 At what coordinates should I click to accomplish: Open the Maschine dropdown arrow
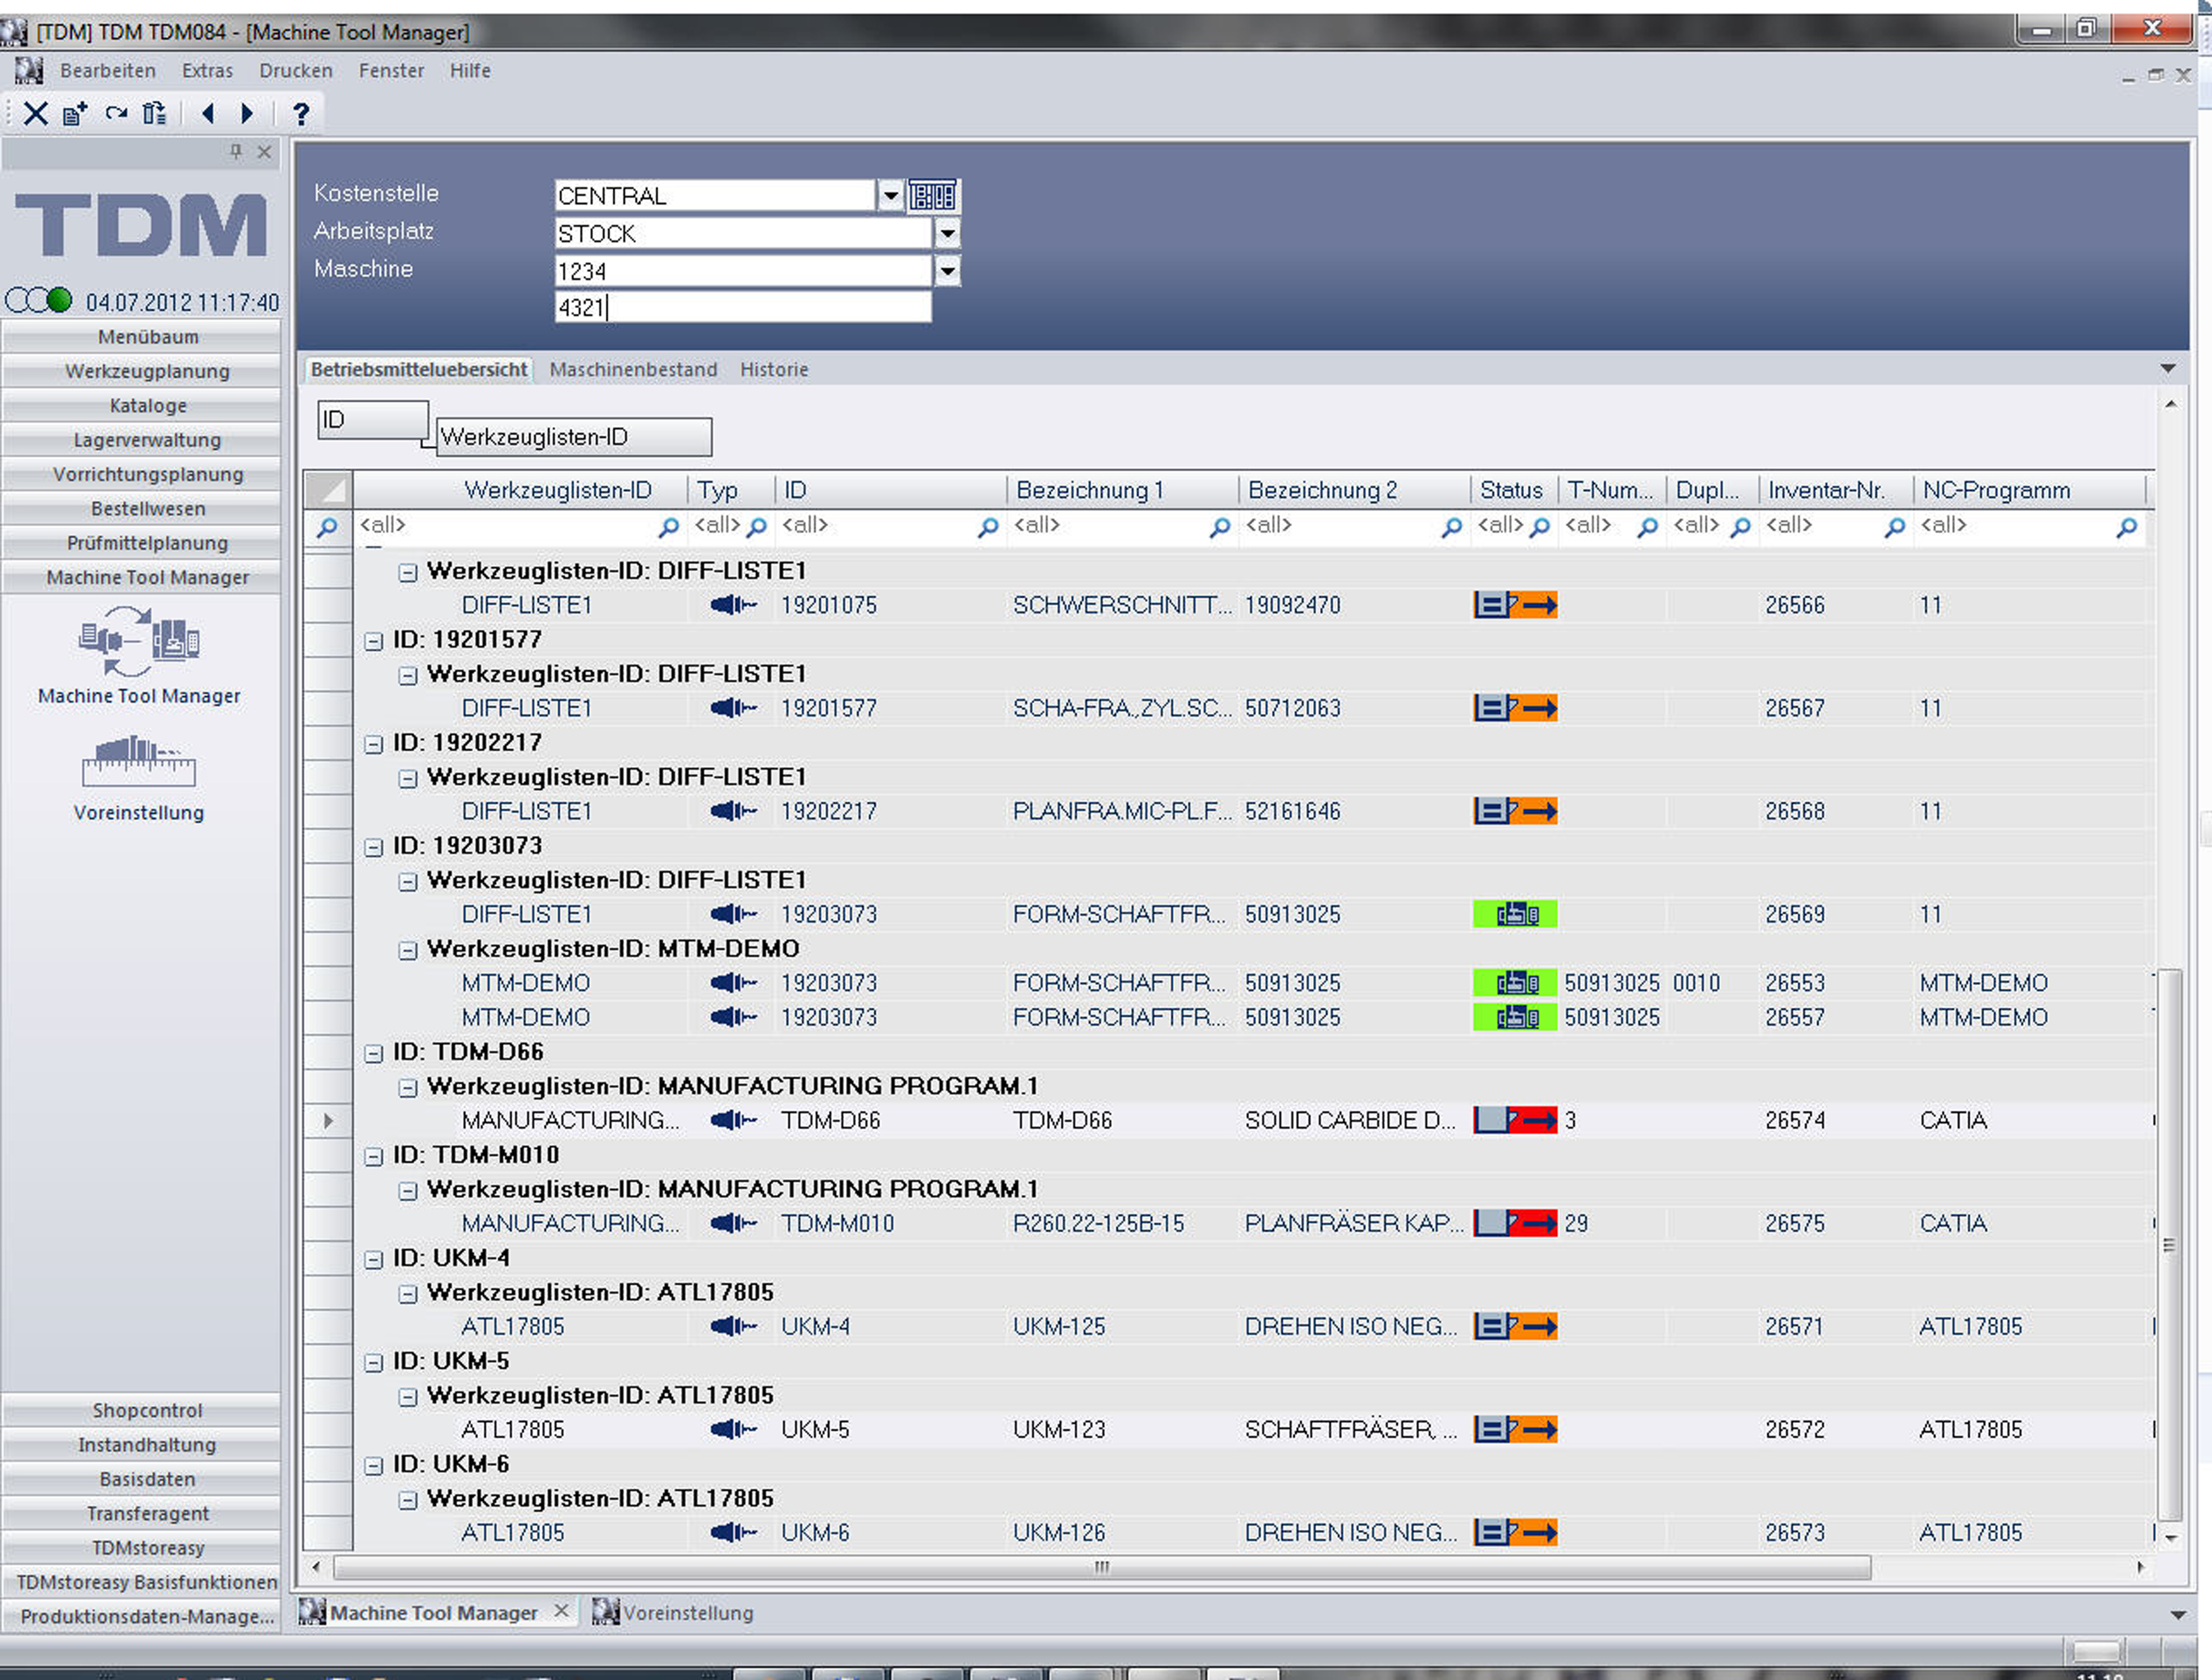tap(947, 271)
